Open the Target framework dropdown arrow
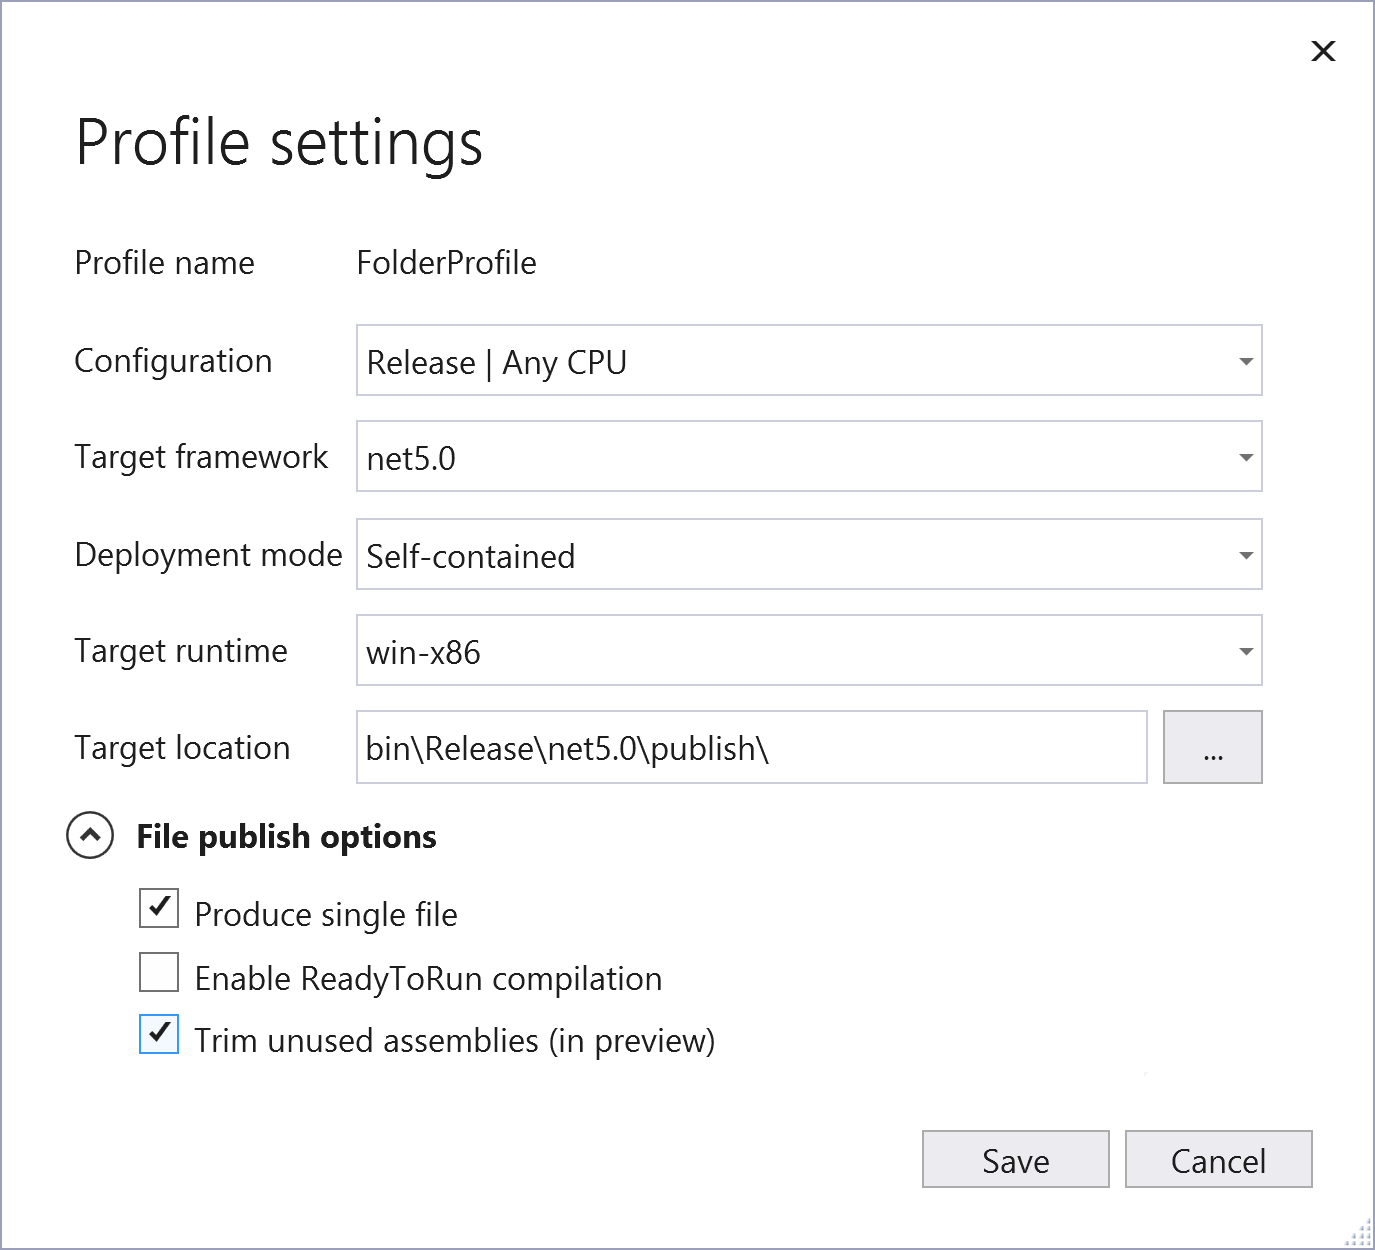 [1246, 457]
